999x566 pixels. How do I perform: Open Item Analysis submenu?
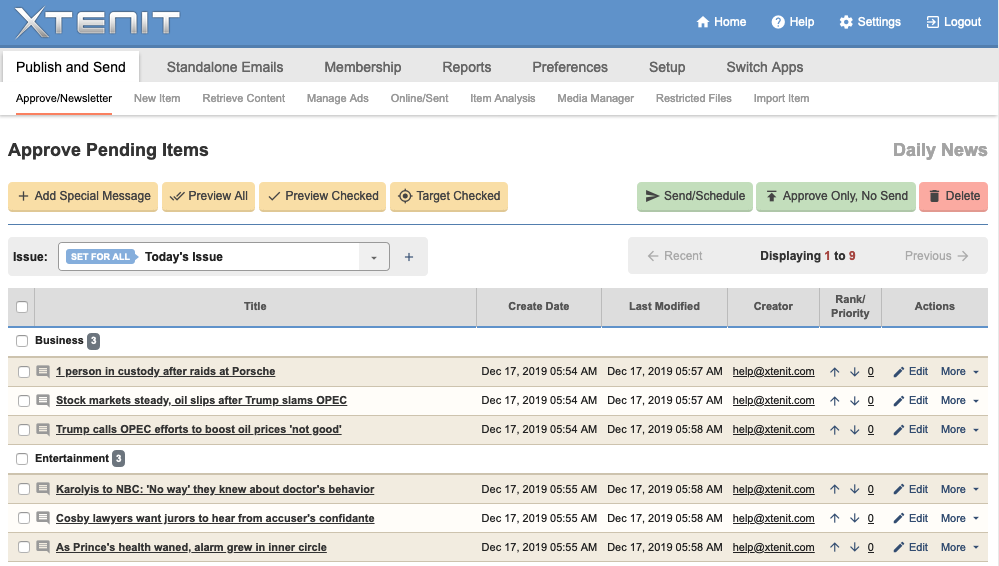[503, 98]
